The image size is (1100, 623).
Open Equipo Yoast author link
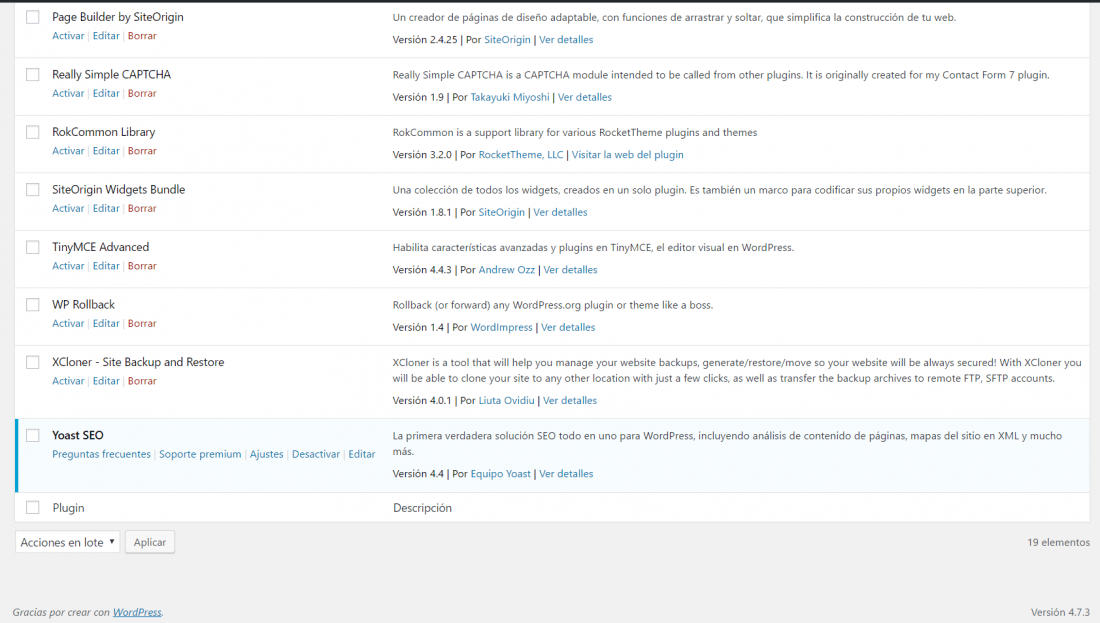click(x=501, y=474)
